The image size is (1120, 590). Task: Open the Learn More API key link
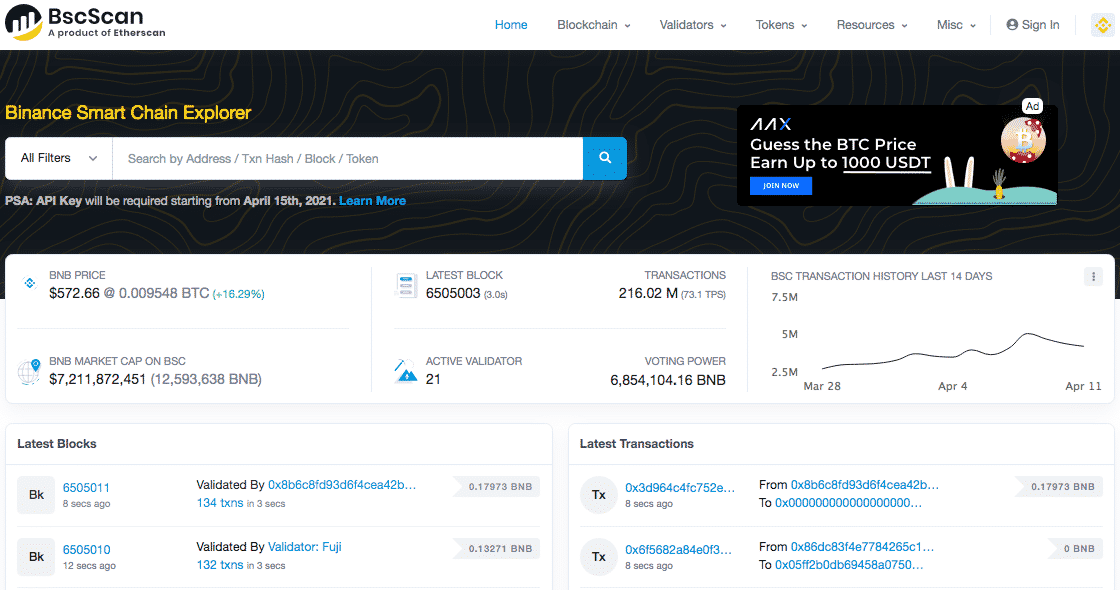tap(372, 201)
